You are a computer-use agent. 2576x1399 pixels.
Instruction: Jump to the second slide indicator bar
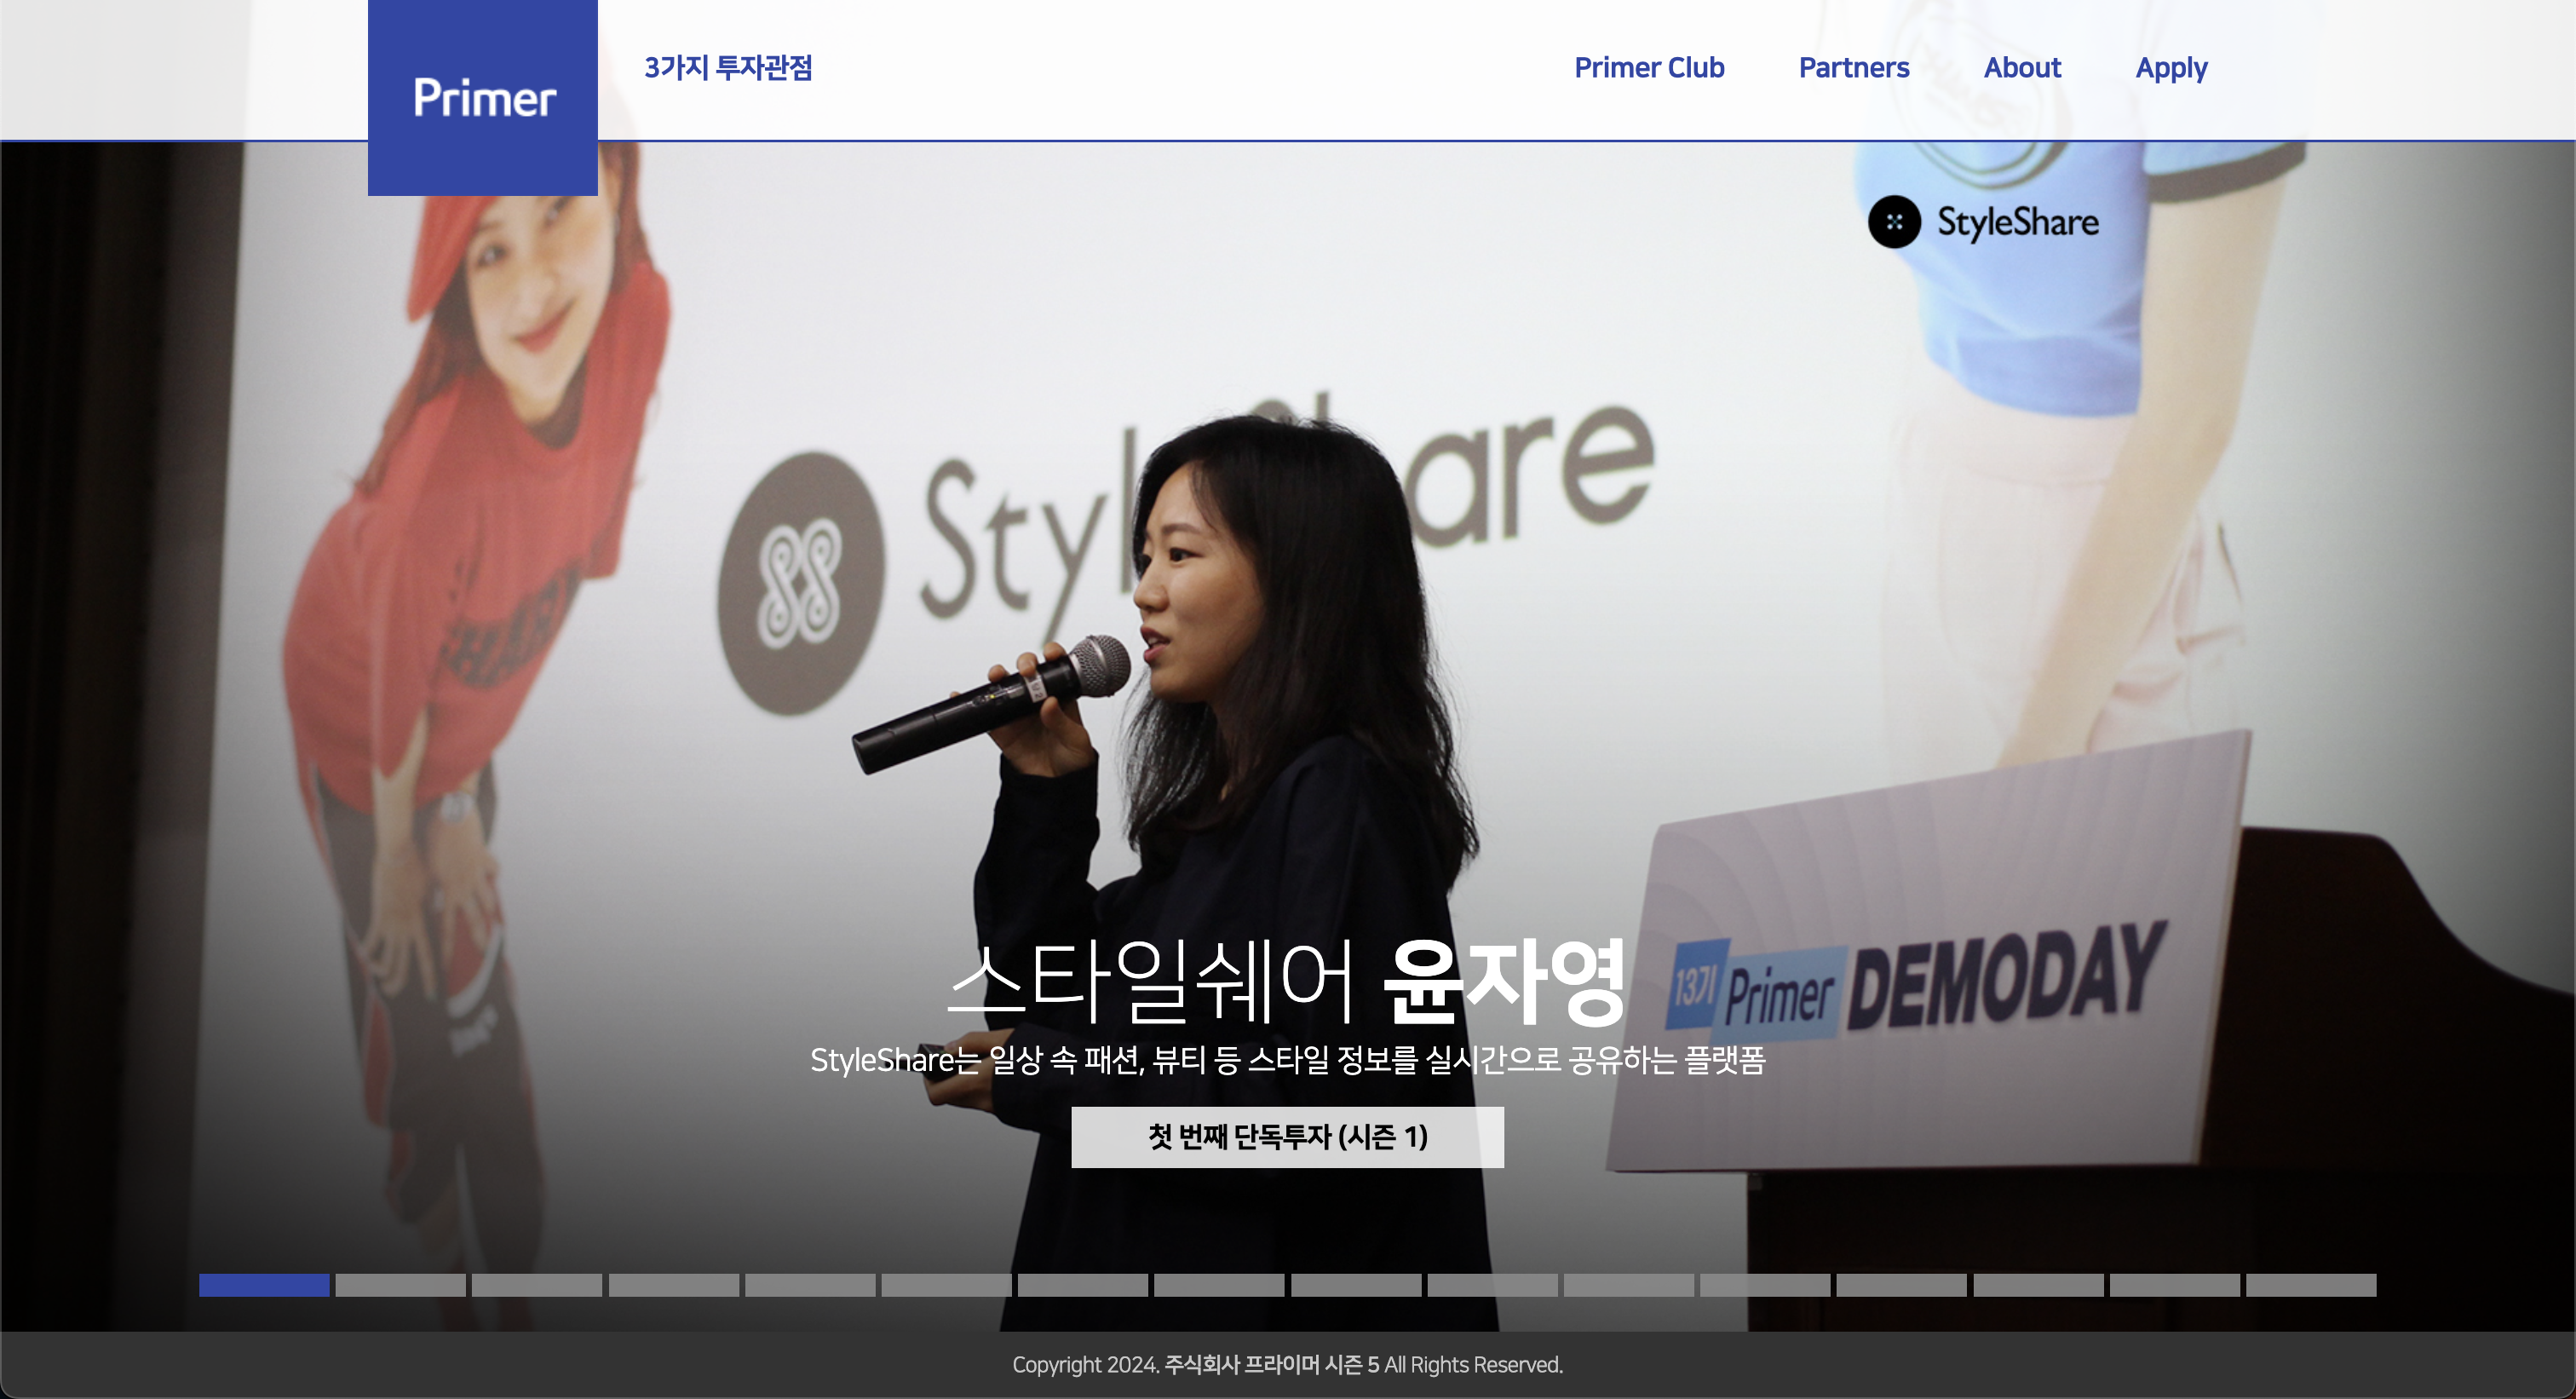[401, 1284]
